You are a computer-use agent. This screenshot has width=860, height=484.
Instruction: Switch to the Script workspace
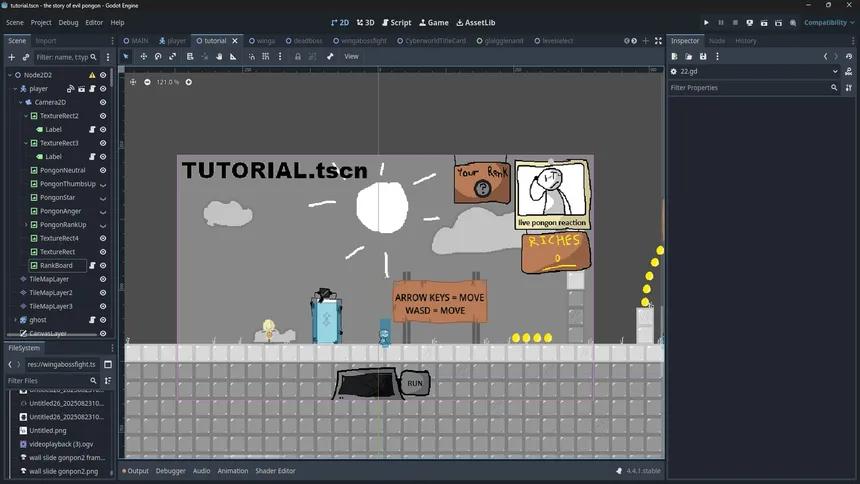click(x=395, y=22)
